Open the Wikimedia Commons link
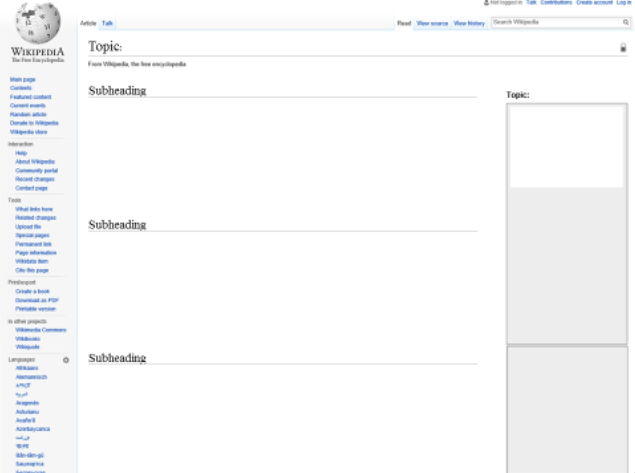The image size is (635, 473). 40,330
